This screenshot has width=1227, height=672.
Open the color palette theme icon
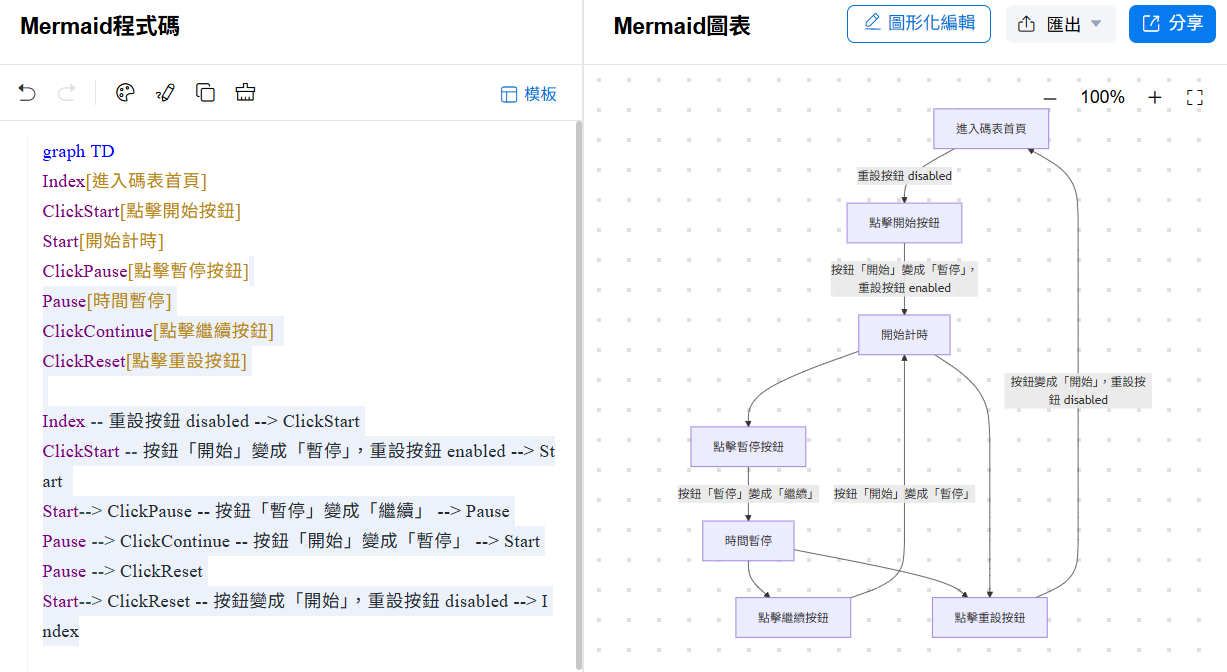[125, 93]
